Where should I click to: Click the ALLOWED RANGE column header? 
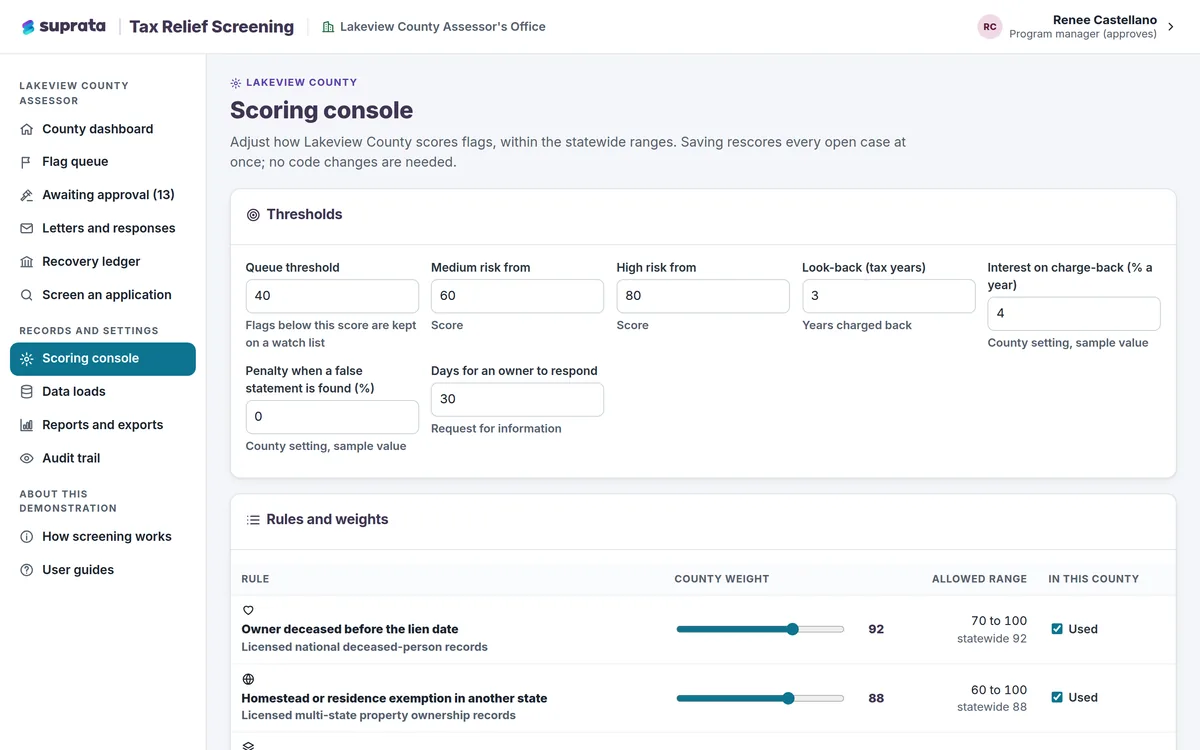tap(979, 579)
